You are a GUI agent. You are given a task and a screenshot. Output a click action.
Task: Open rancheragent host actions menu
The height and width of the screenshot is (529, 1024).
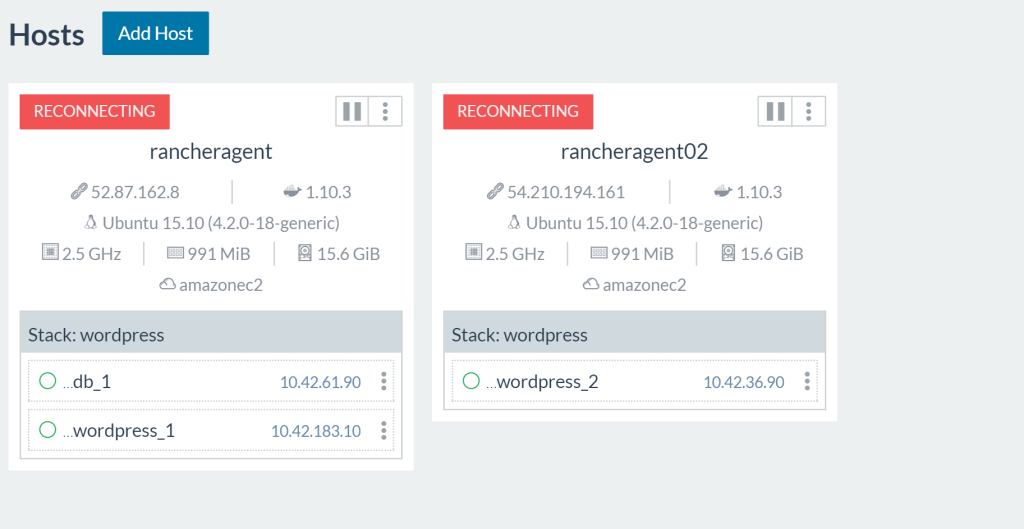(x=385, y=111)
